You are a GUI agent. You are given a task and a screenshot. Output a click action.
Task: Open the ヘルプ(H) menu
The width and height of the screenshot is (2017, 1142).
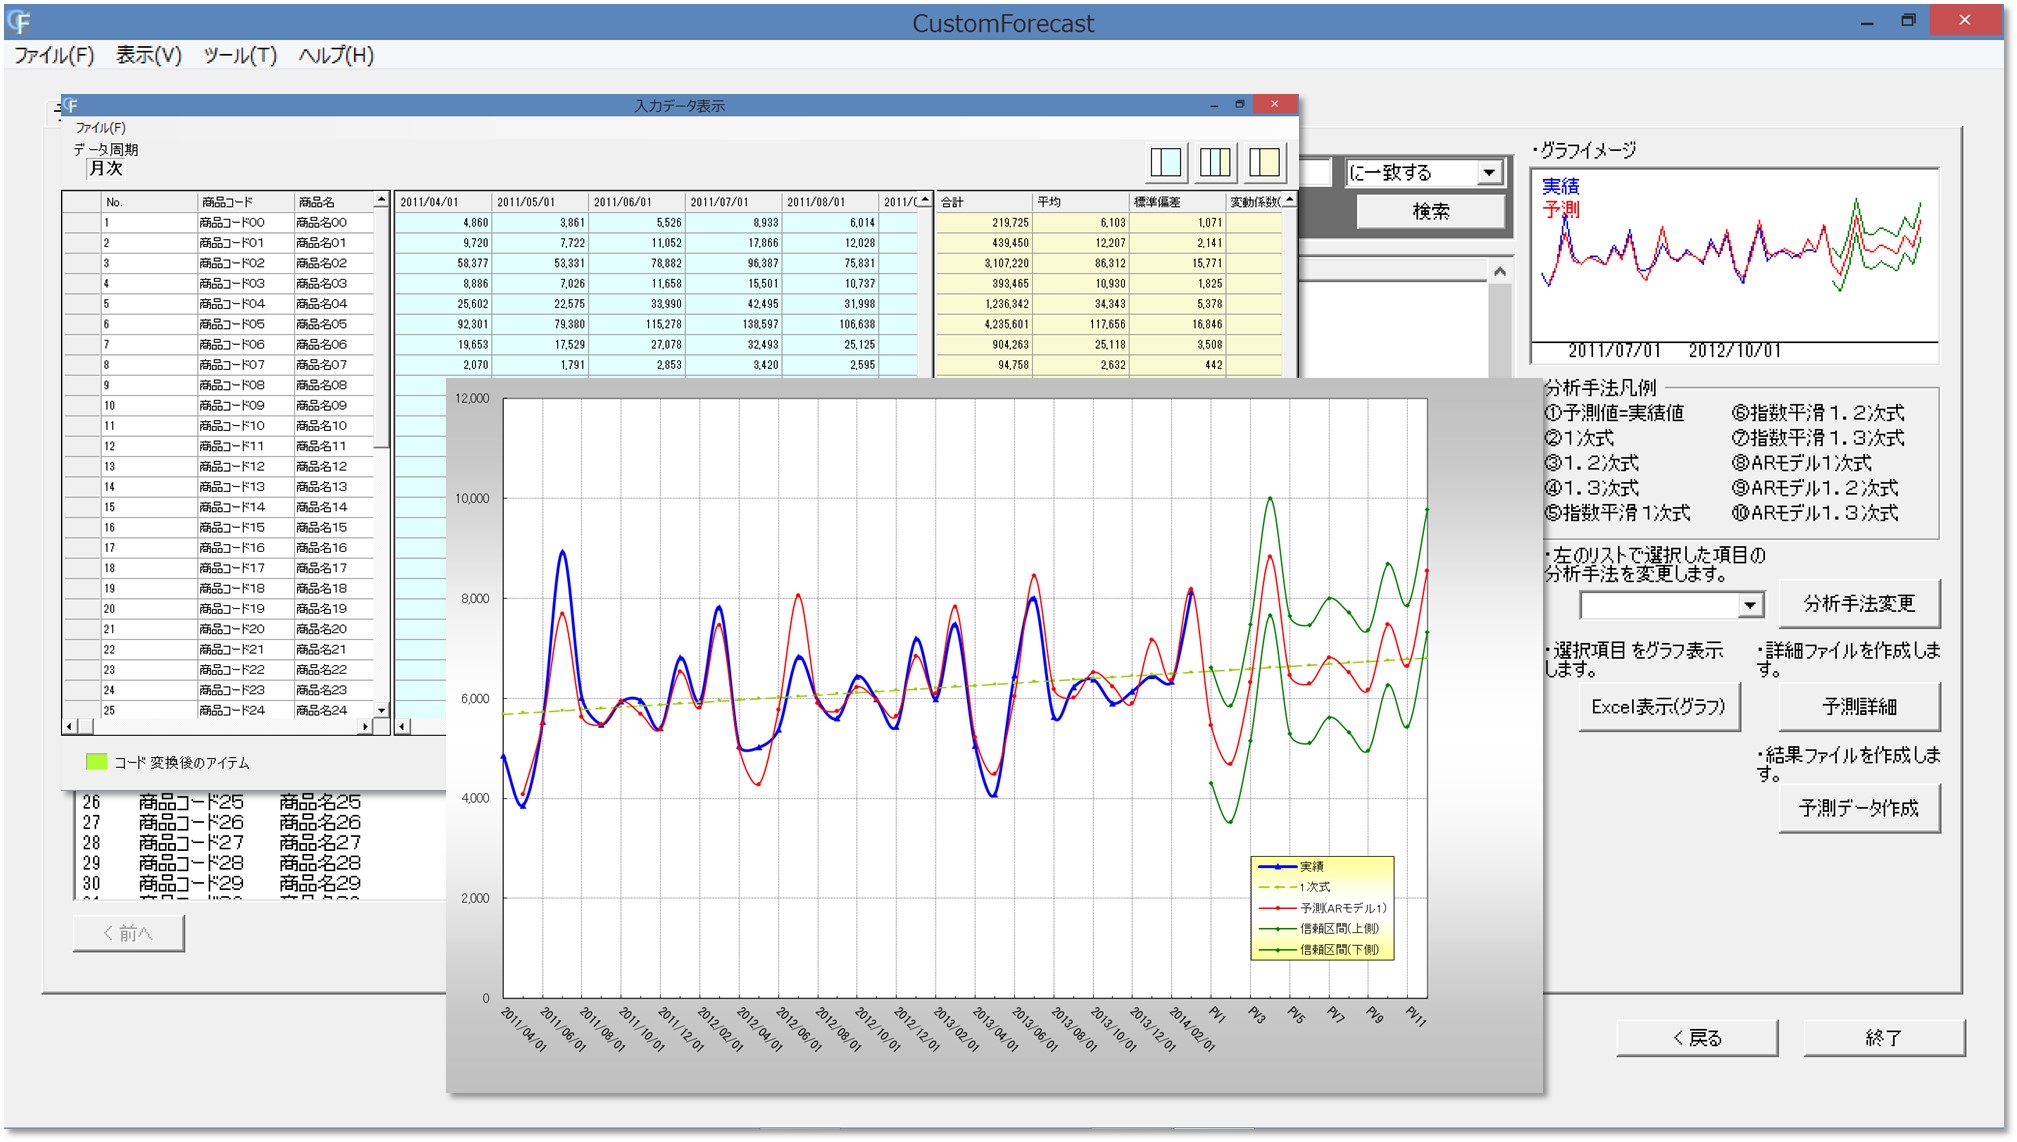(x=336, y=55)
